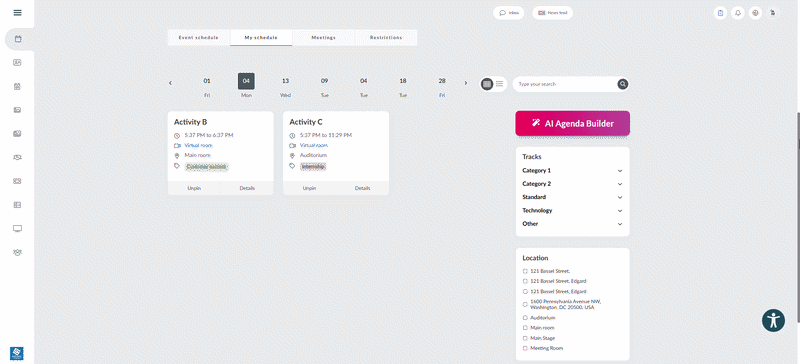
Task: Open the Inbox chat button
Action: click(509, 13)
